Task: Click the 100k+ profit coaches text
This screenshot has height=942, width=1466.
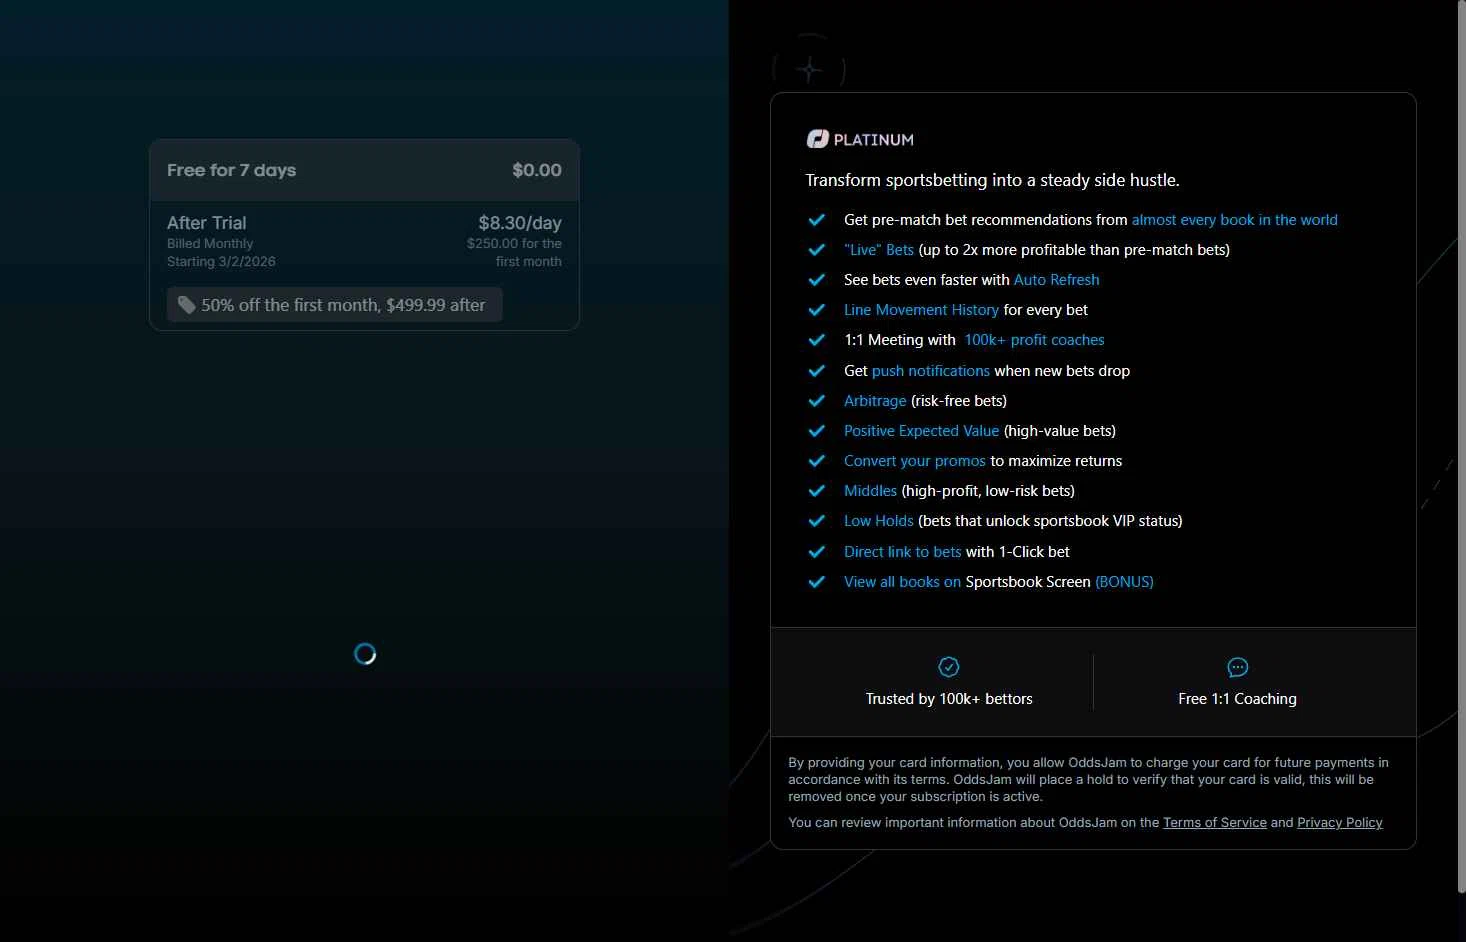Action: click(1034, 340)
